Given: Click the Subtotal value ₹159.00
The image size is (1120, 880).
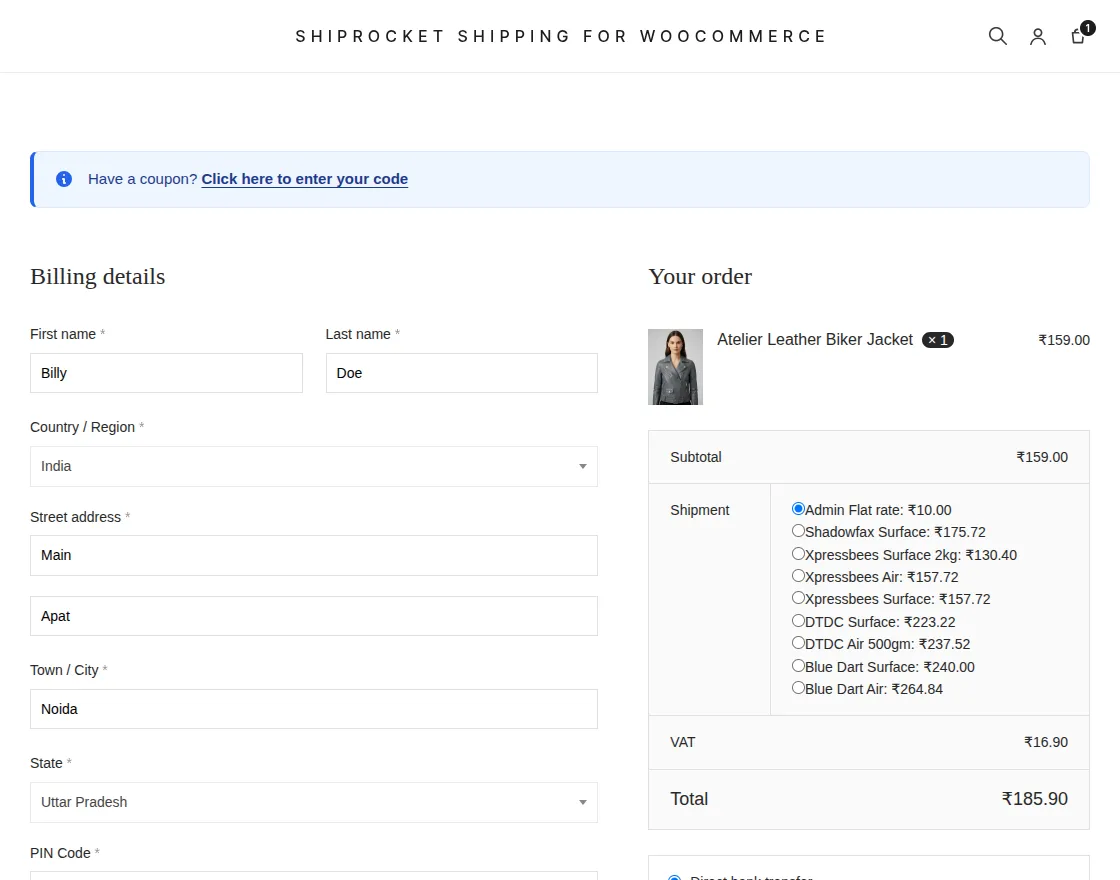Looking at the screenshot, I should [x=1042, y=457].
